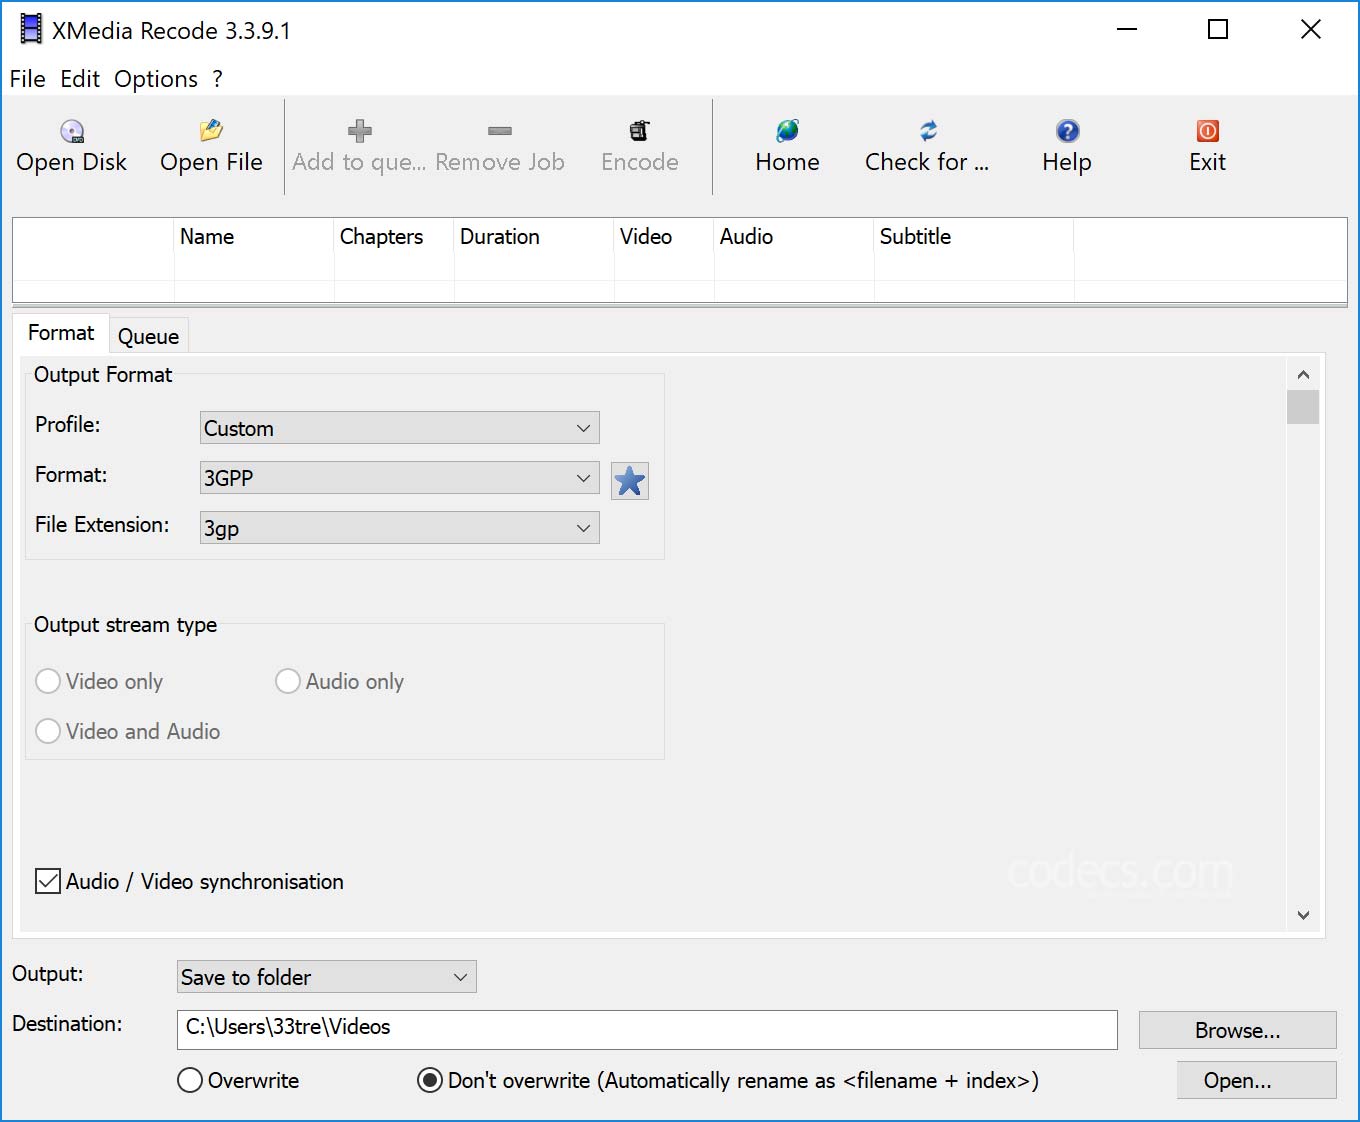Open the Format dropdown showing 3GPP
Image resolution: width=1360 pixels, height=1122 pixels.
click(x=399, y=478)
